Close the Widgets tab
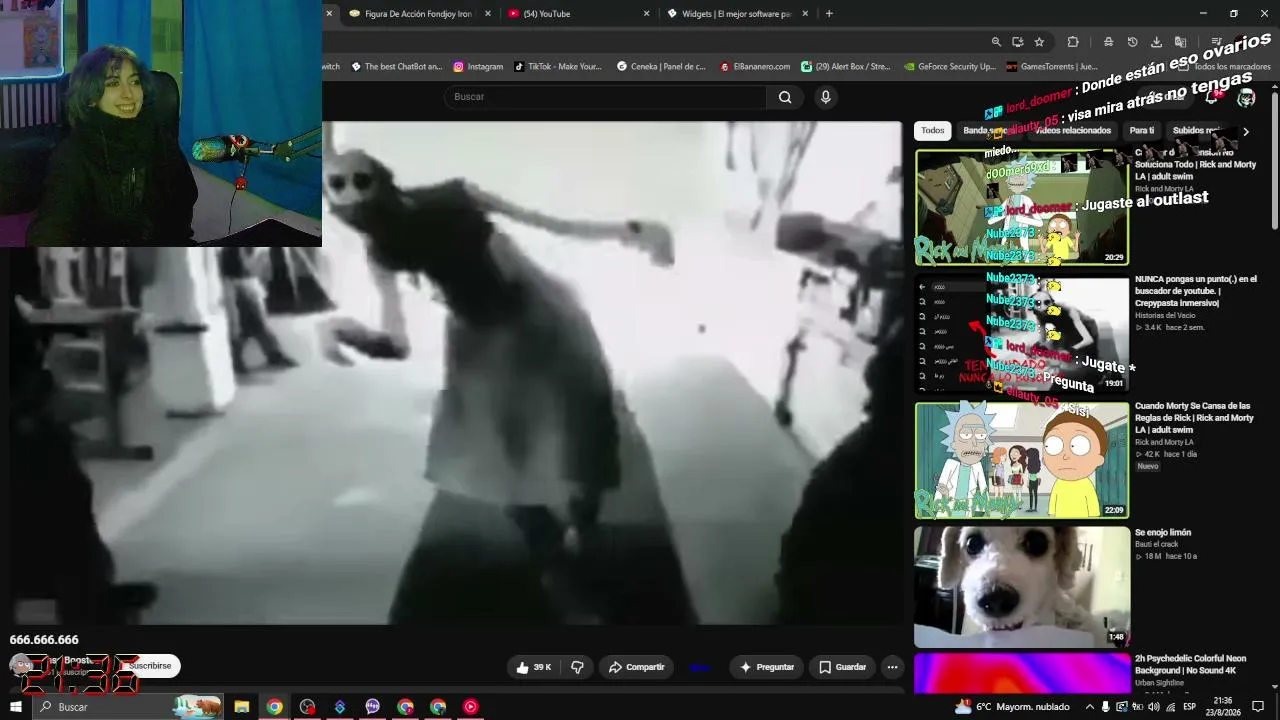Screen dimensions: 1280x720 (805, 14)
